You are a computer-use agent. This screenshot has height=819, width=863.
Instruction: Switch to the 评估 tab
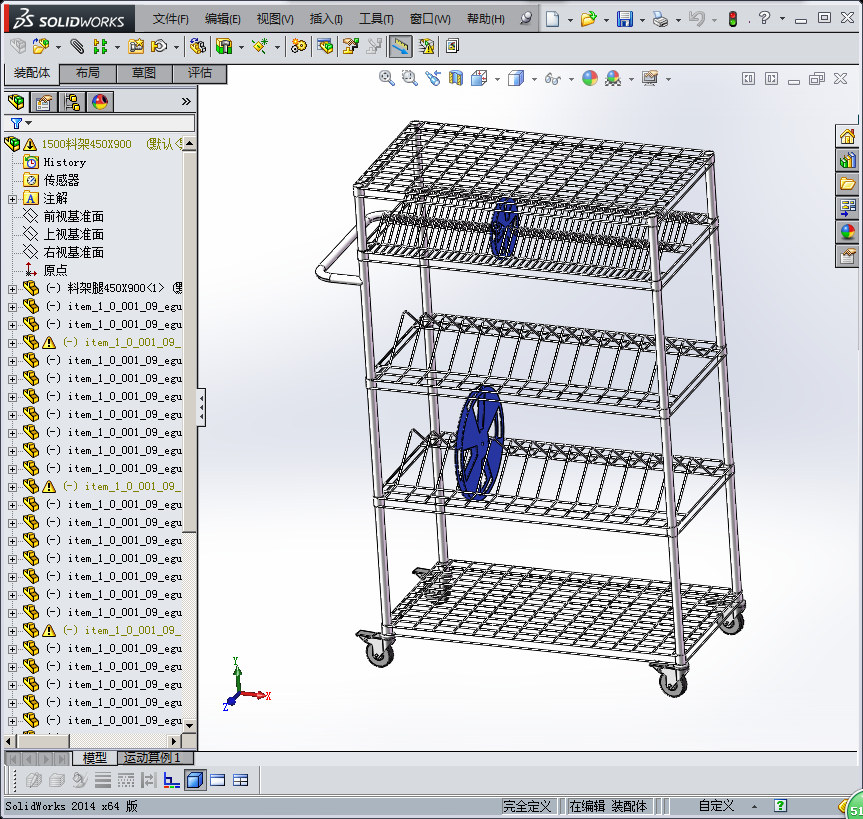pos(200,73)
